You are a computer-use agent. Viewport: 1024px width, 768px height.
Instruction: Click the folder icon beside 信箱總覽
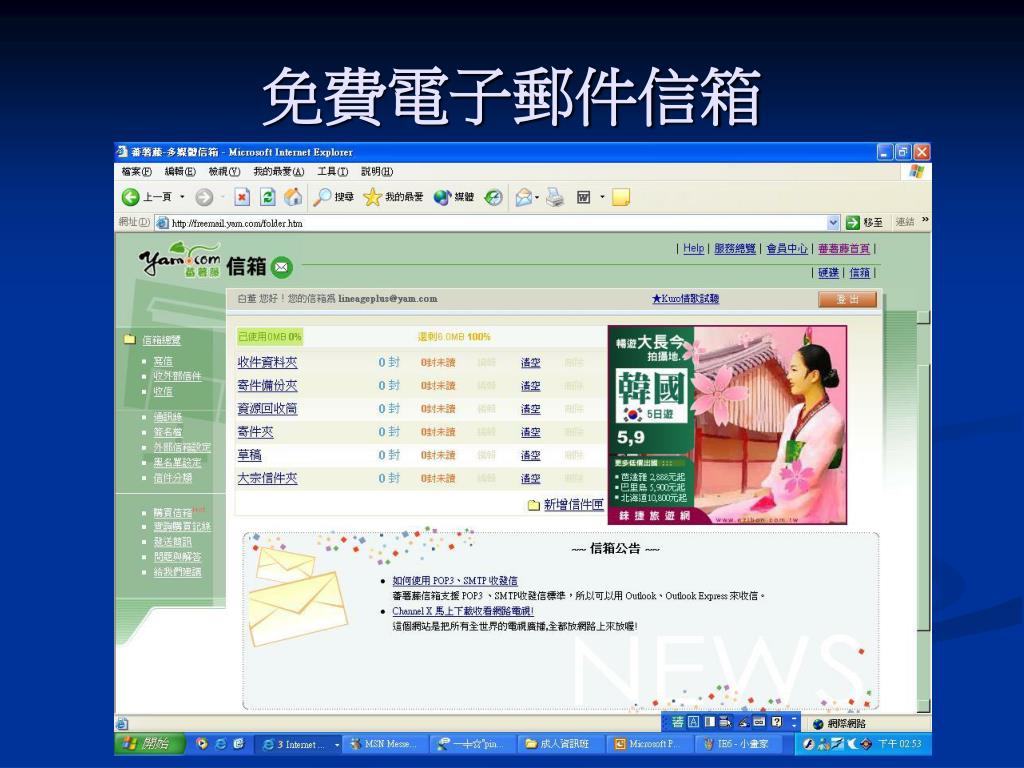129,340
